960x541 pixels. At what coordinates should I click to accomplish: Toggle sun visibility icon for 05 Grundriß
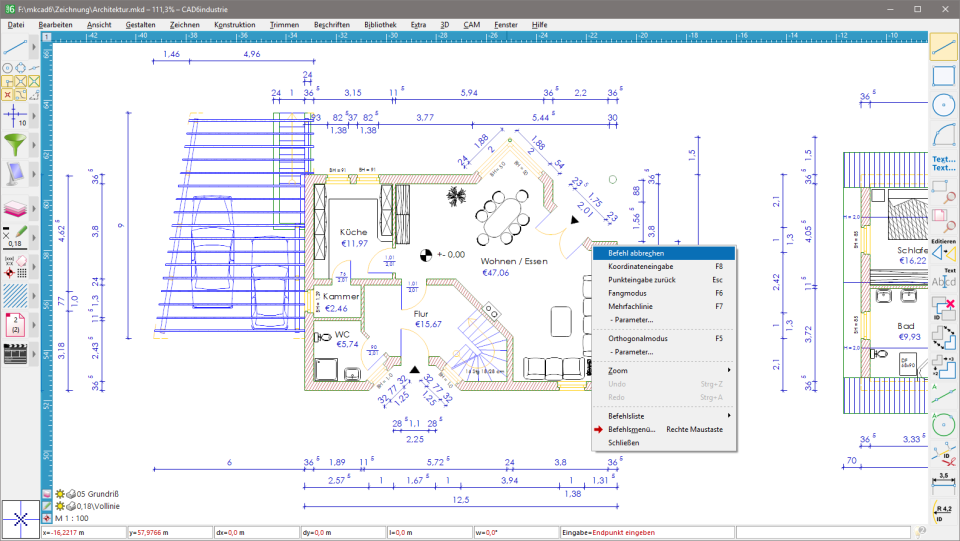(60, 494)
